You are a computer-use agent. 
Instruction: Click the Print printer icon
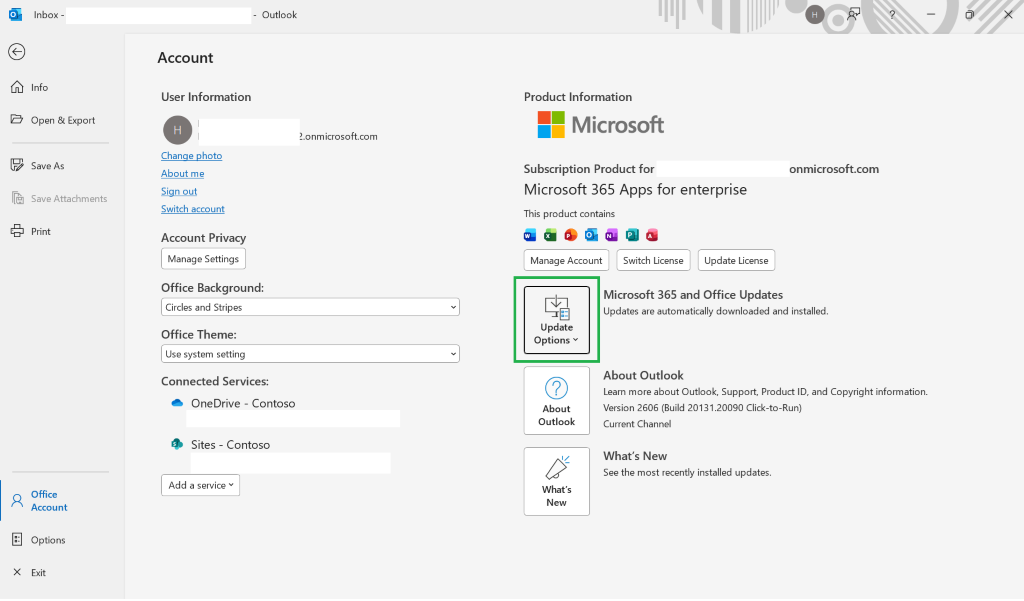17,231
